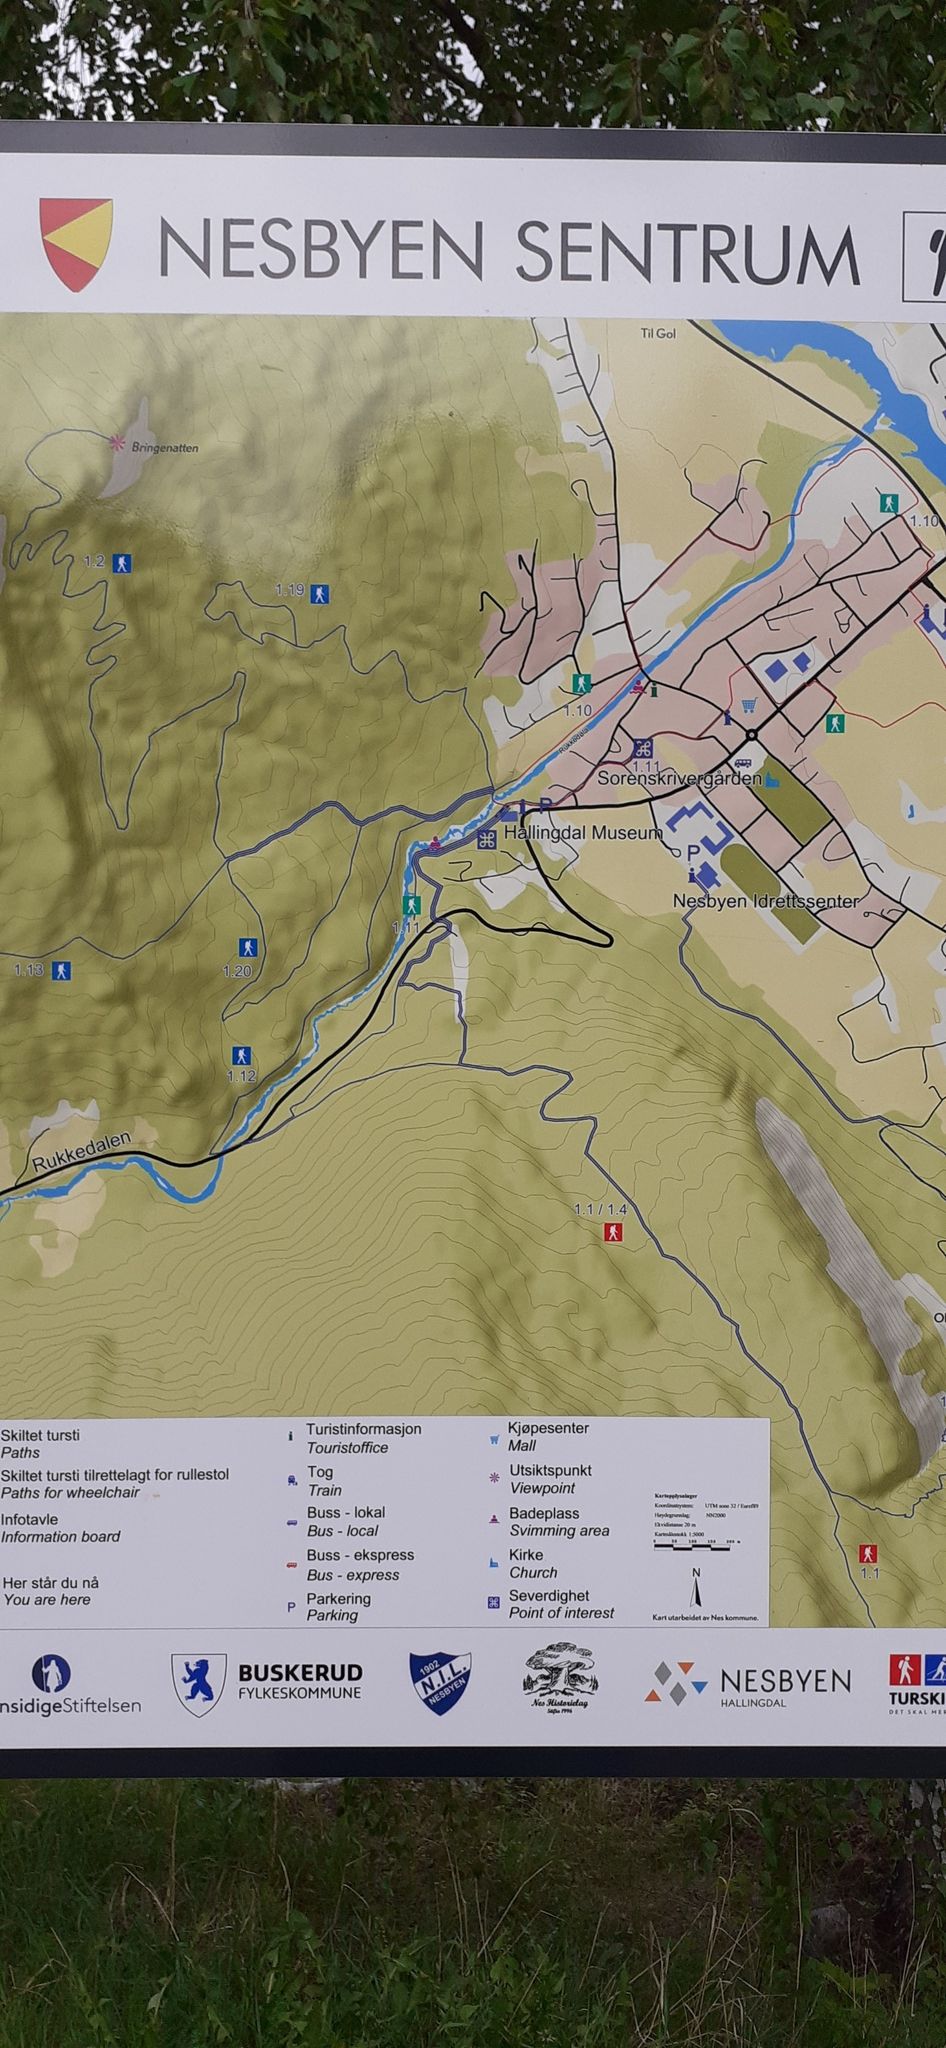Select the Buss - lokal legend icon
946x2048 pixels.
pos(291,1522)
